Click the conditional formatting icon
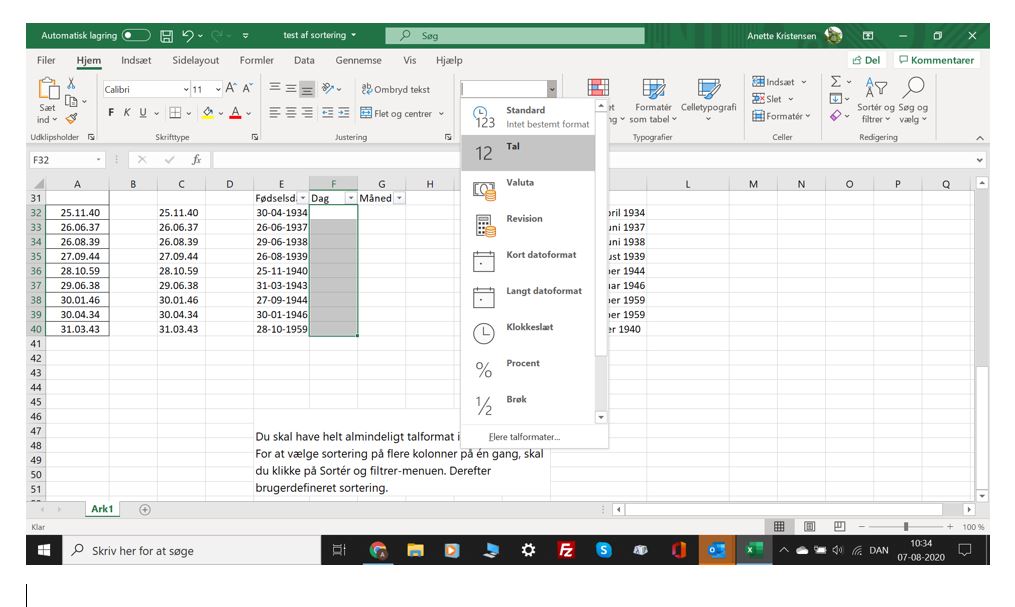The width and height of the screenshot is (1015, 607). point(598,87)
